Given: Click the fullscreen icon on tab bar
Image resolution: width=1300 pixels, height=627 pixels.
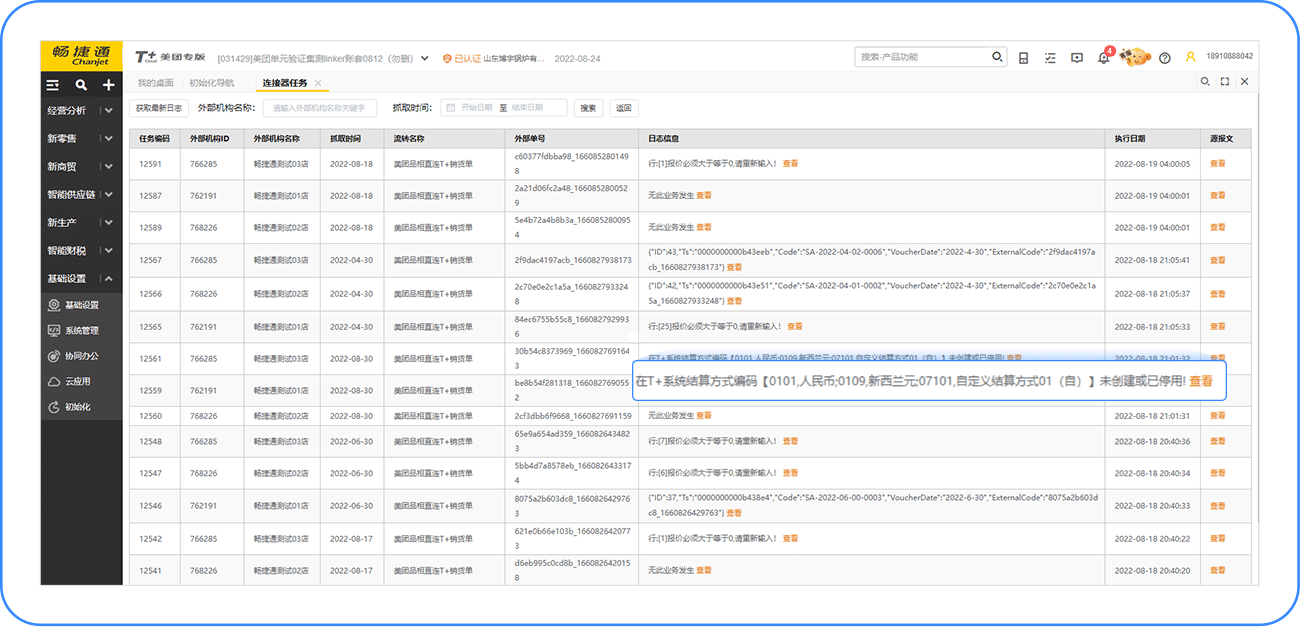Looking at the screenshot, I should click(1225, 82).
